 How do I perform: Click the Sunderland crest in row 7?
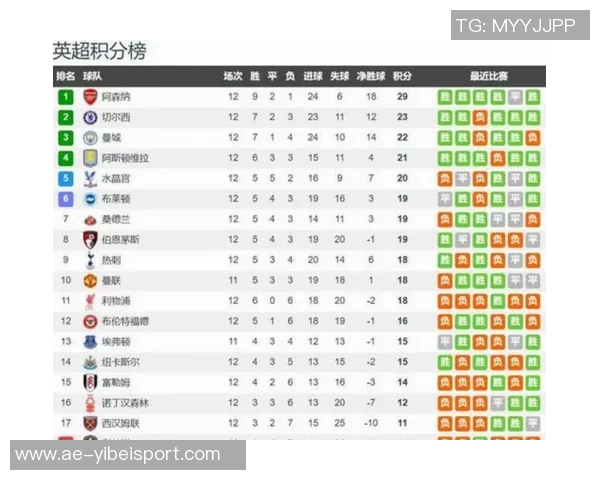[x=90, y=219]
